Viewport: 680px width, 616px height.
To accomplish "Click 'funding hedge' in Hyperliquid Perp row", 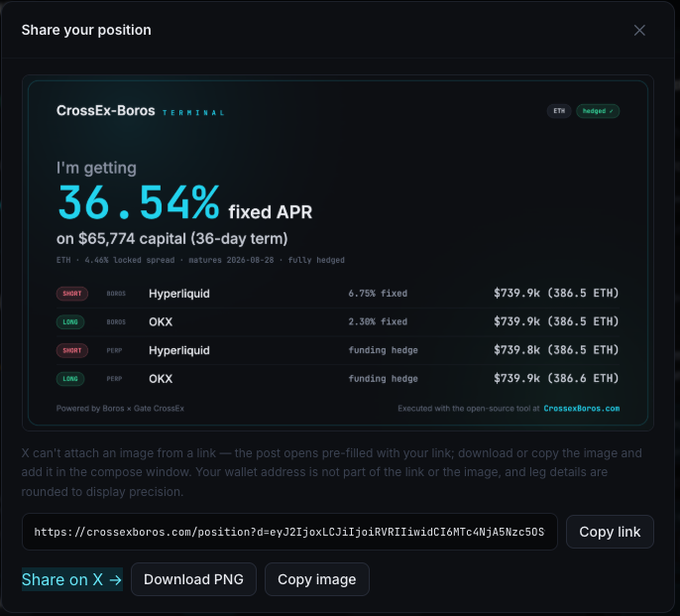I will point(383,350).
